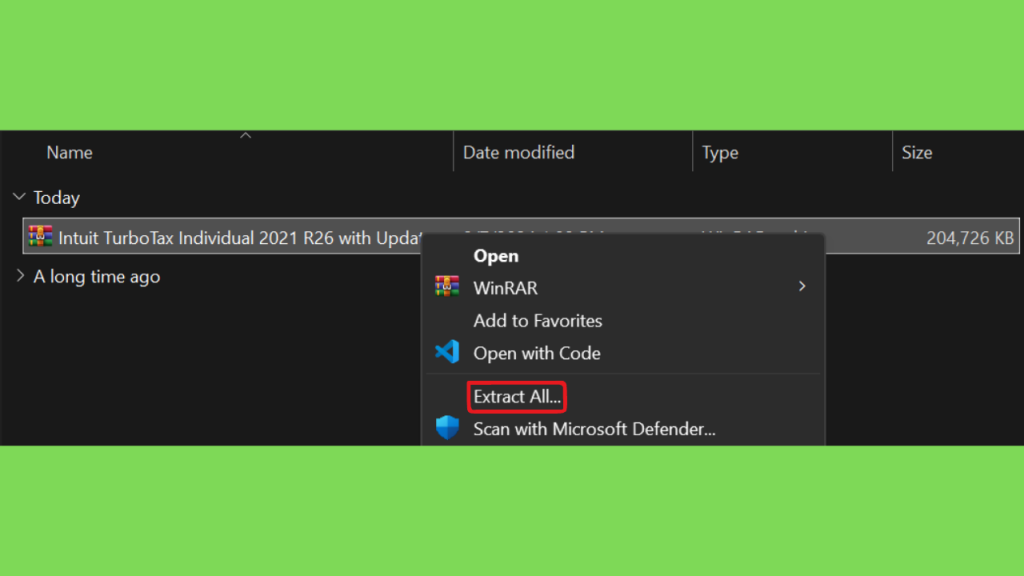The width and height of the screenshot is (1024, 576).
Task: Select Extract All... option
Action: point(517,396)
